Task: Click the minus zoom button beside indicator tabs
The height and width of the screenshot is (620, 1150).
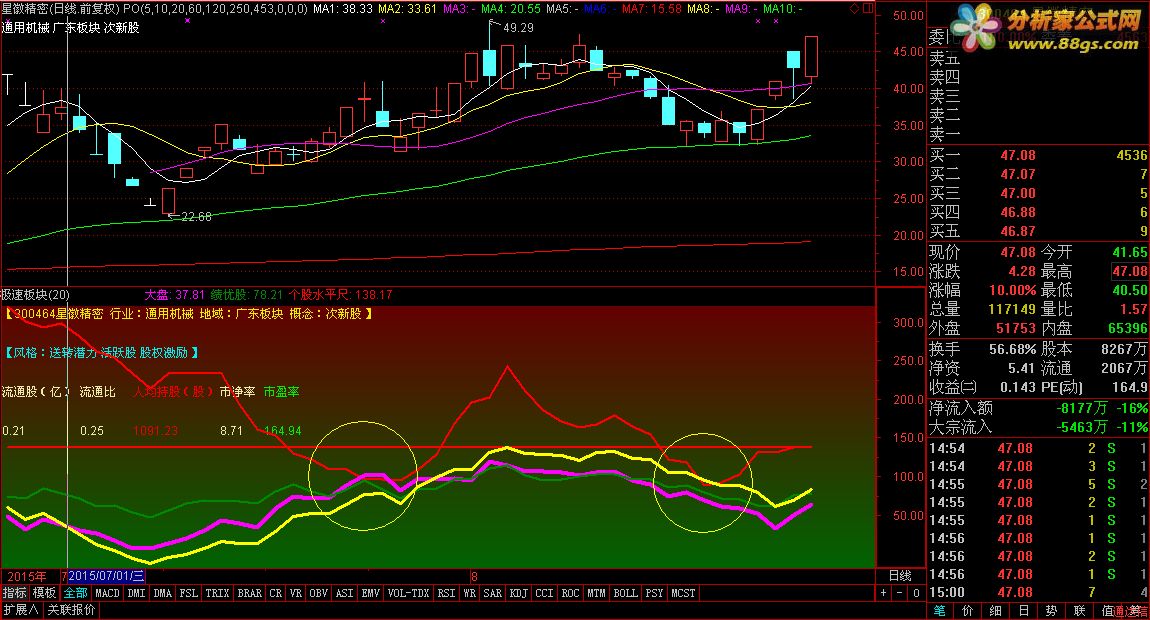Action: click(x=901, y=593)
